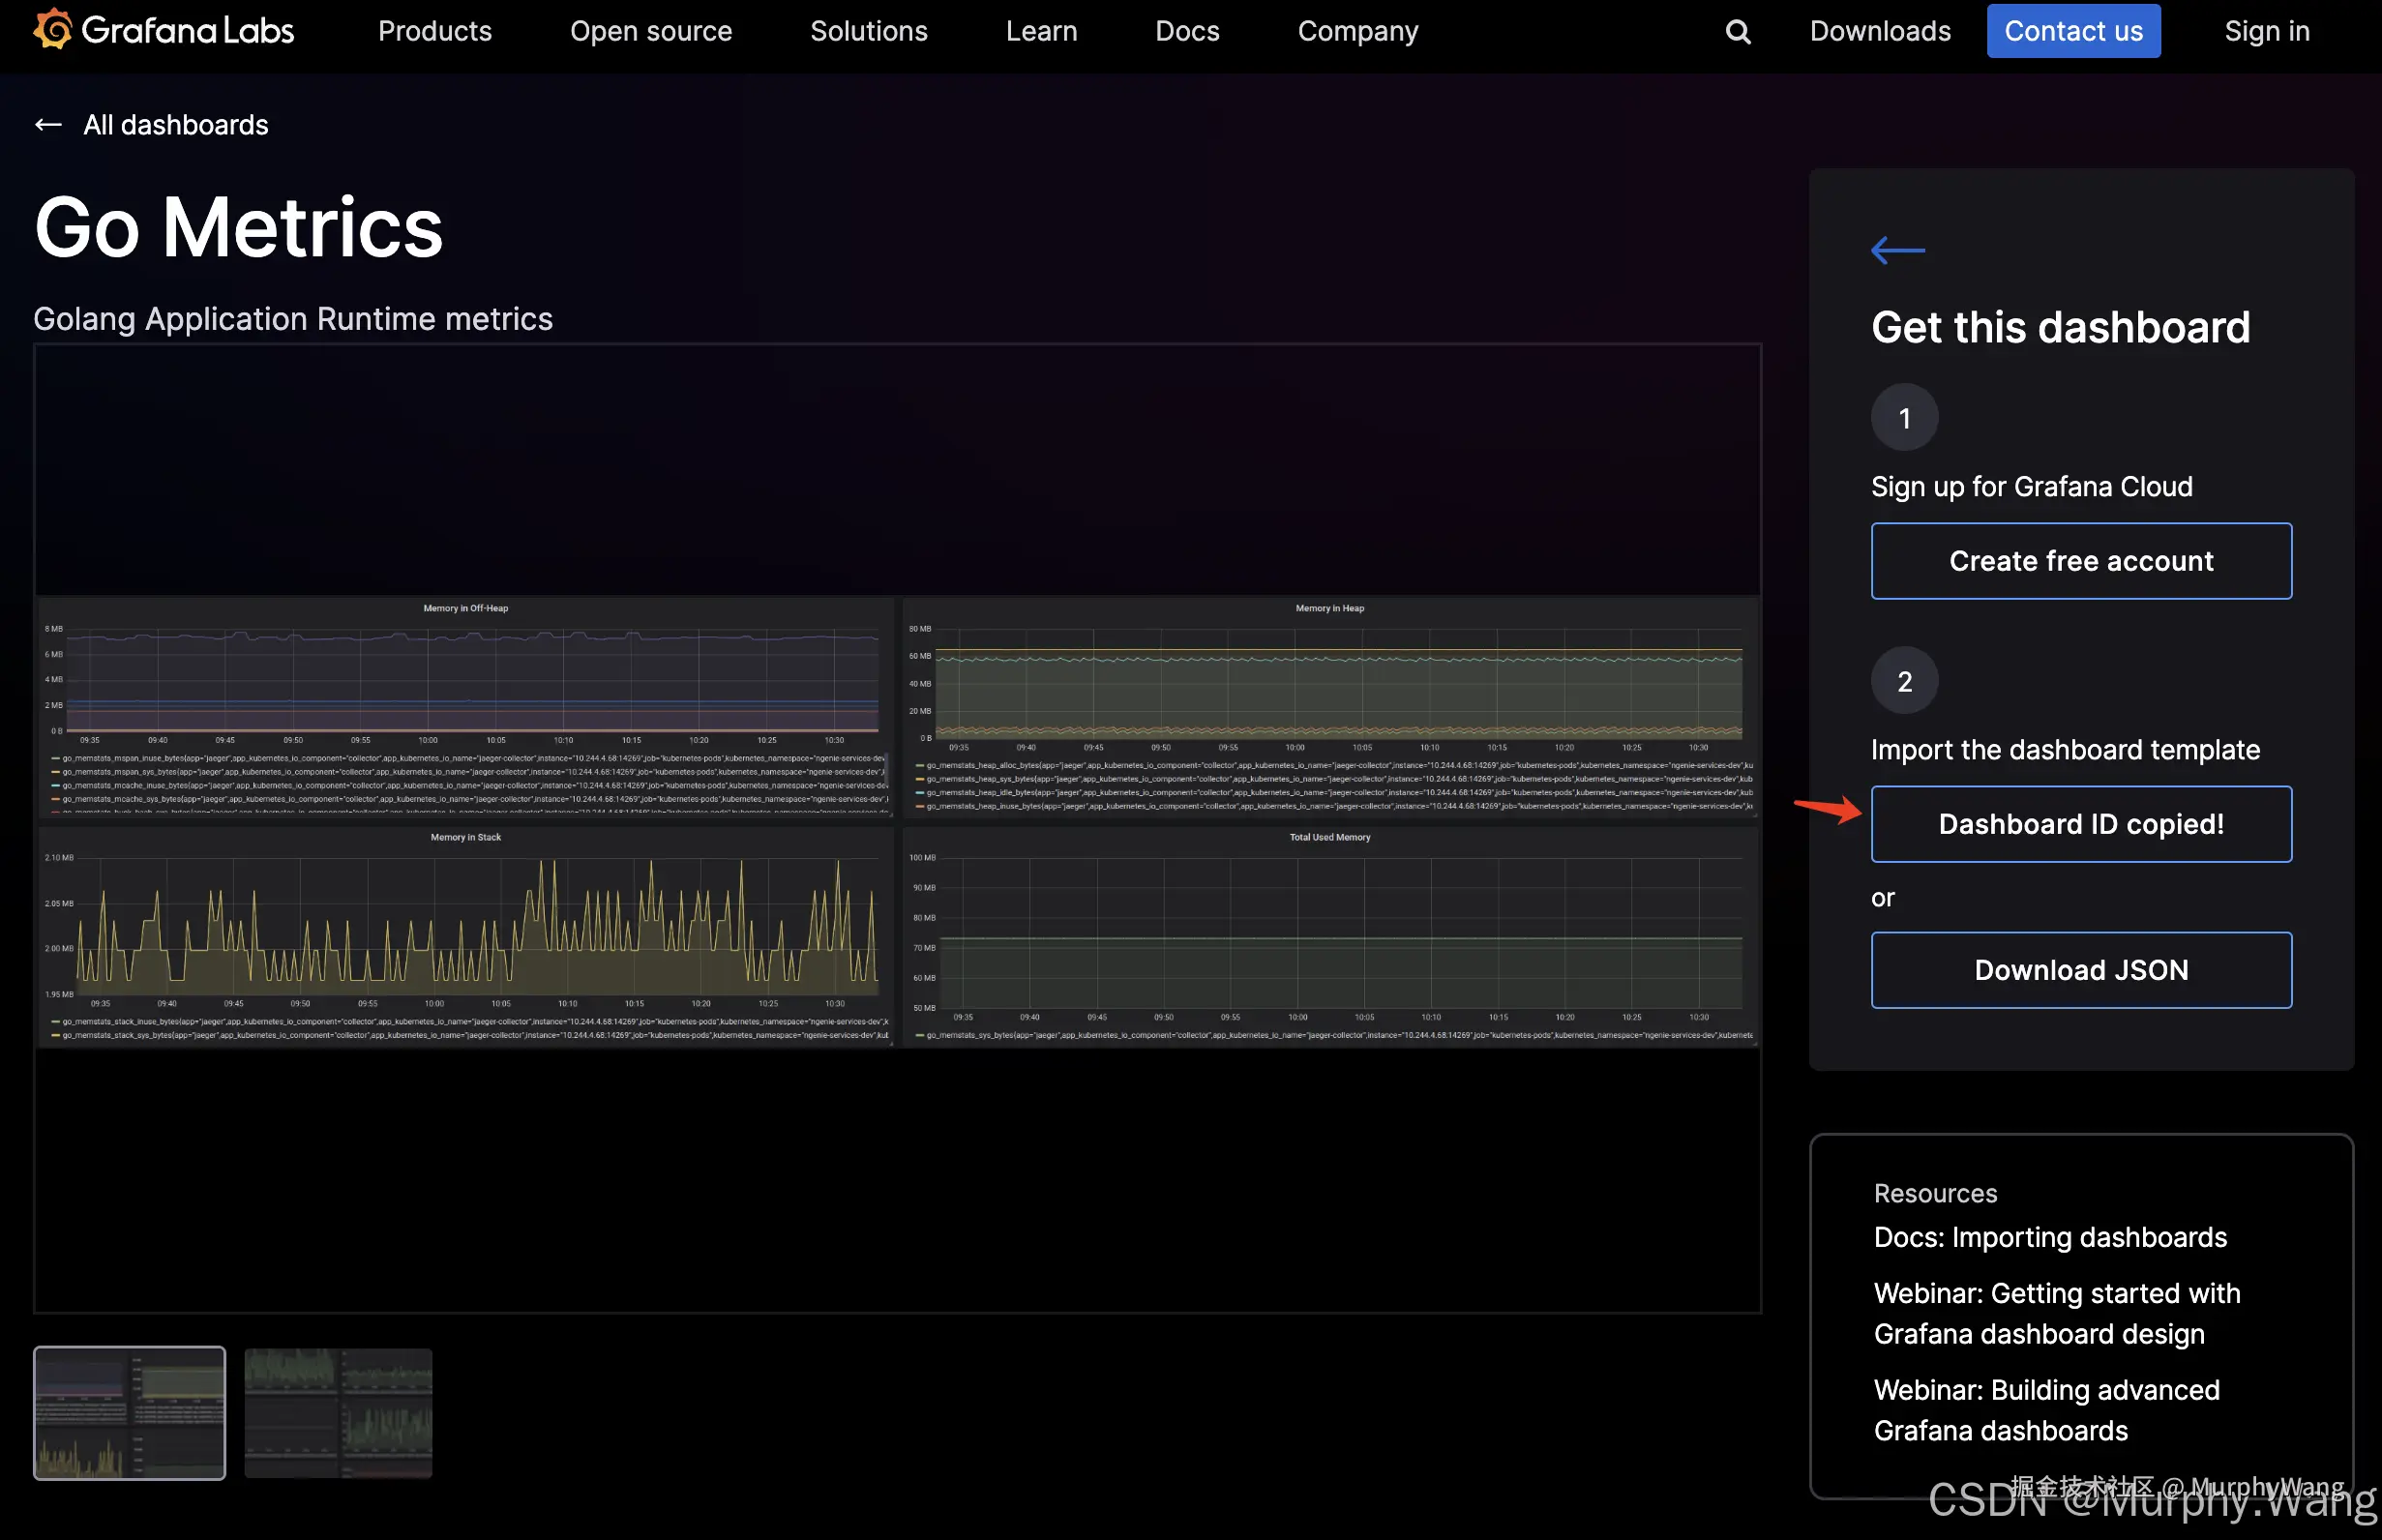The image size is (2382, 1540).
Task: Open Webinar: Building advanced Grafana dashboards
Action: click(x=2045, y=1410)
